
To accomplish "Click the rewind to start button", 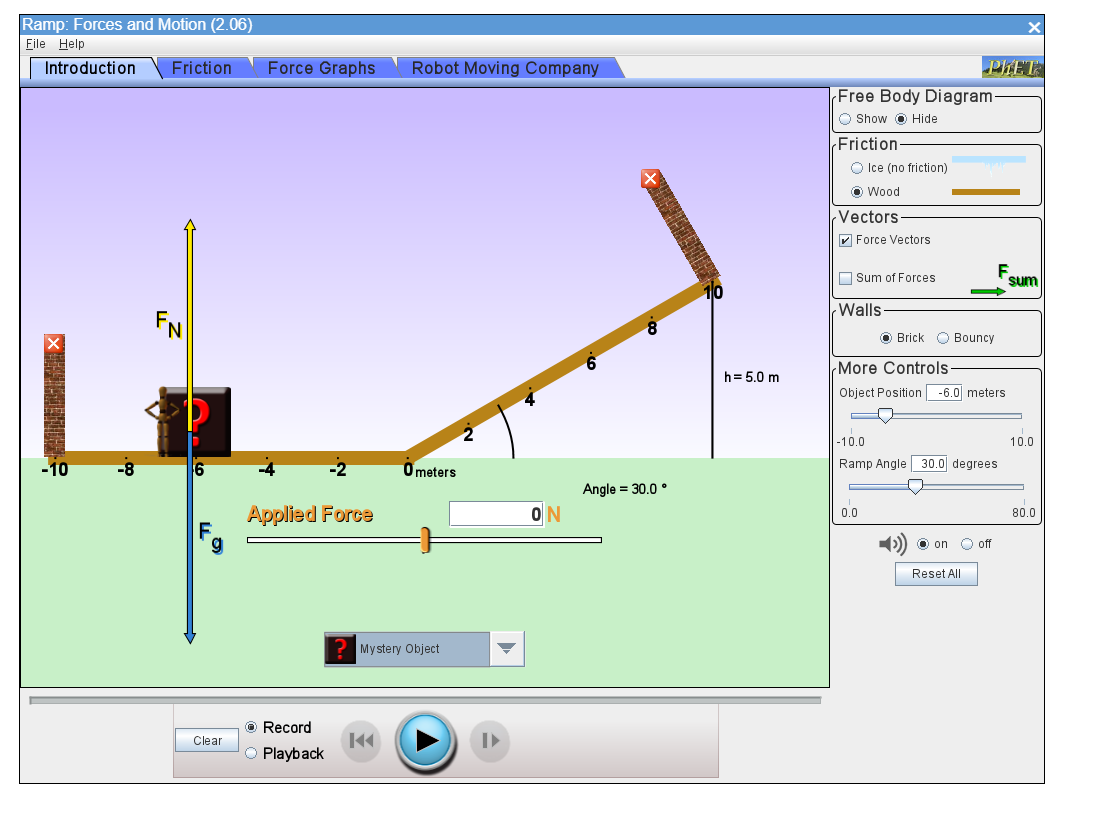I will [x=361, y=741].
